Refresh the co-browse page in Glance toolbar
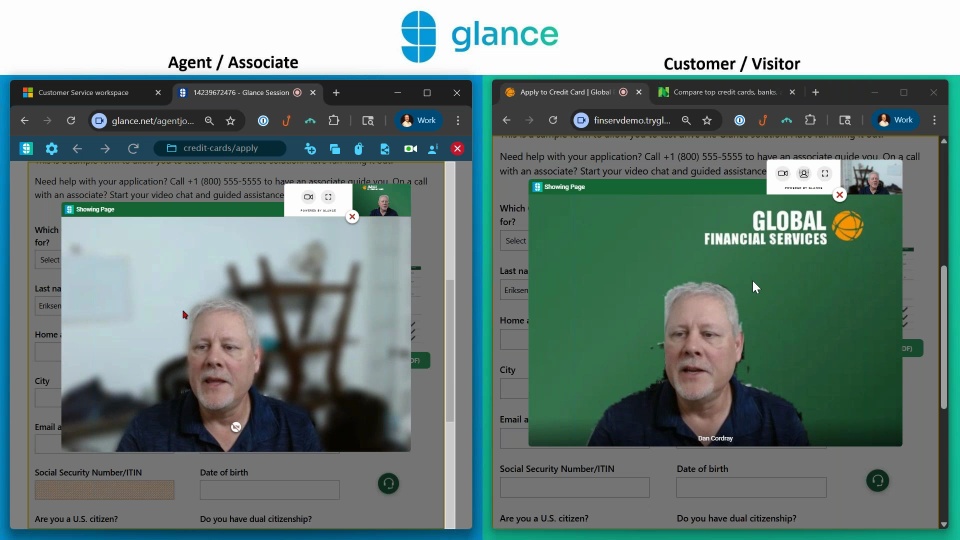960x540 pixels. pos(133,148)
